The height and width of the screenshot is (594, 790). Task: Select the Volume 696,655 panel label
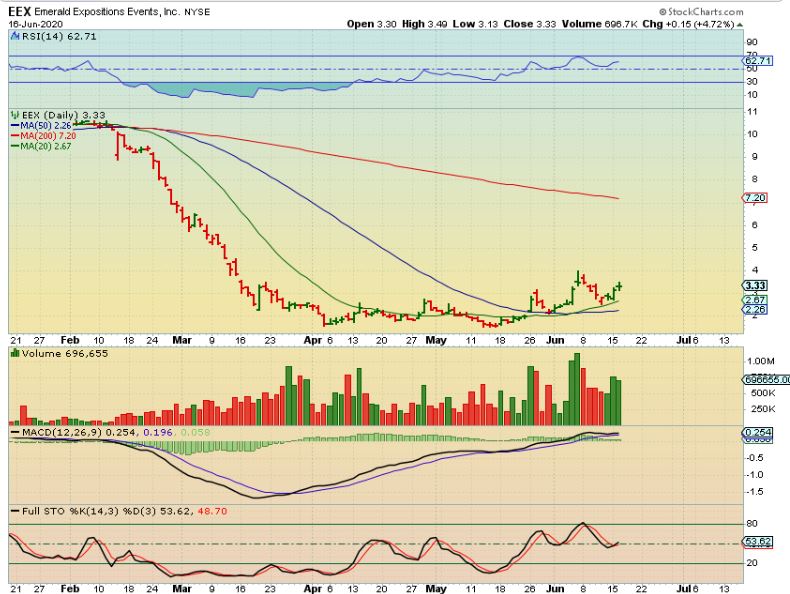pyautogui.click(x=64, y=354)
